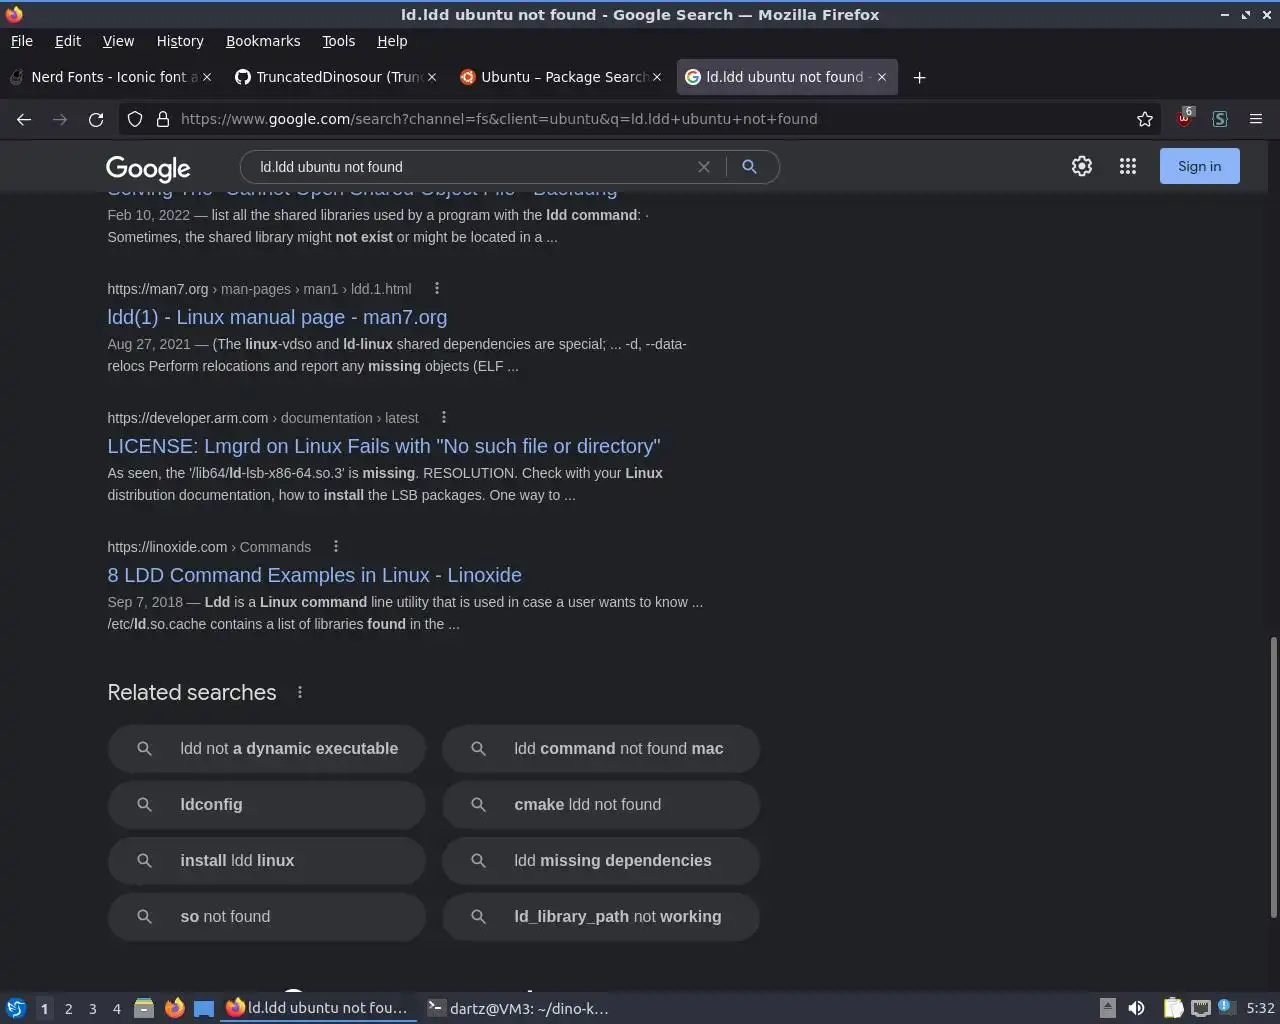
Task: Click the 5:32 taskbar clock
Action: pos(1260,1008)
